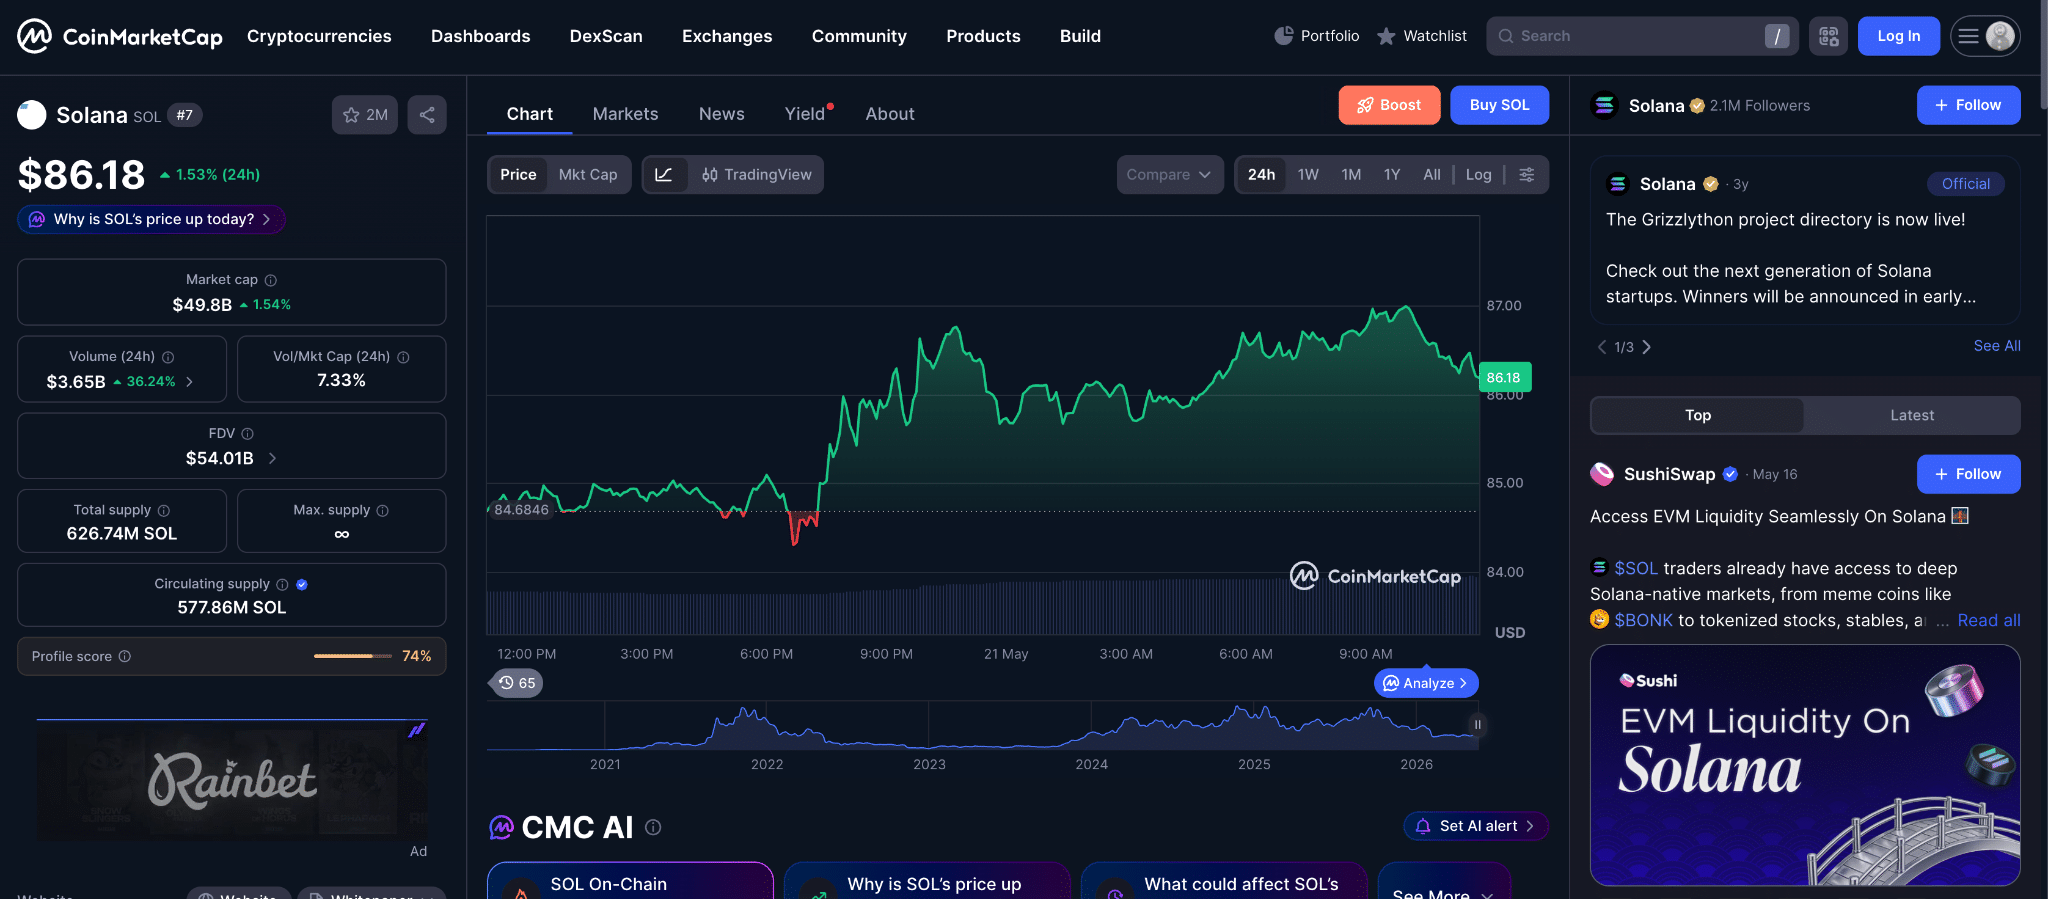
Task: Toggle Log scale on chart
Action: tap(1478, 175)
